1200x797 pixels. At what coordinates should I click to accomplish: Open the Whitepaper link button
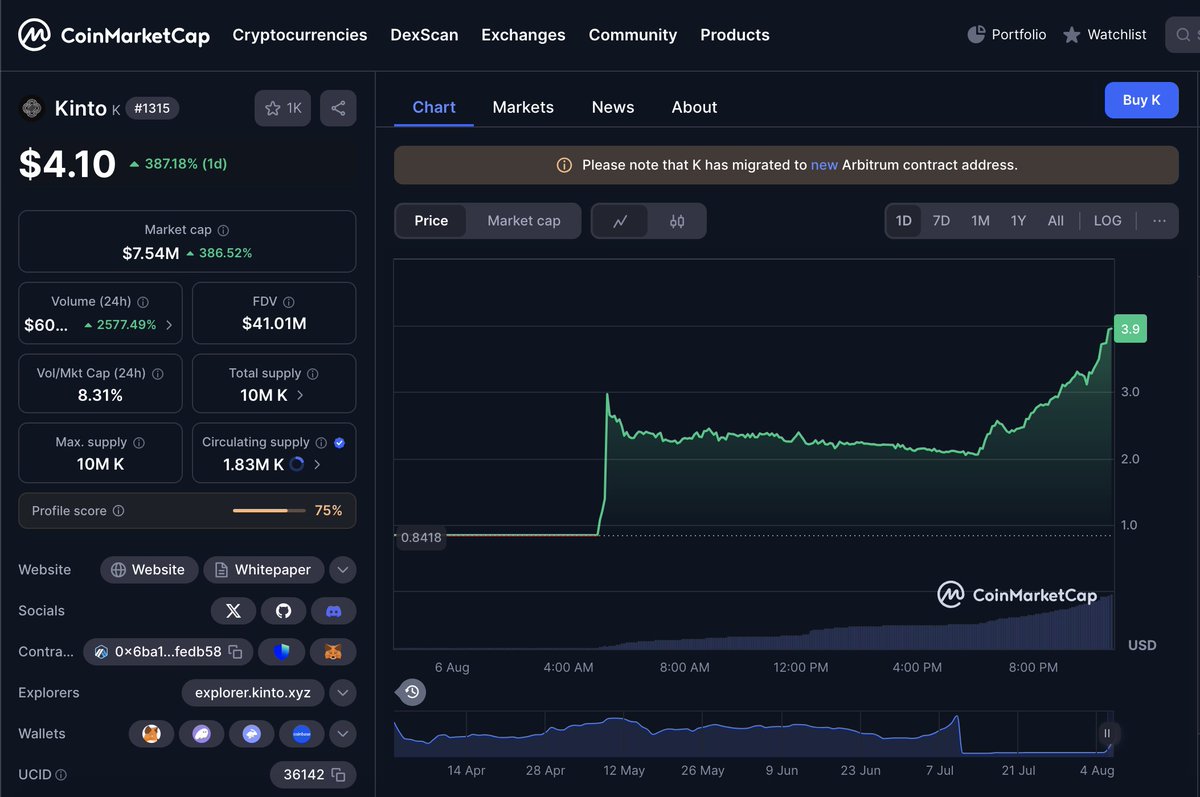pos(264,570)
